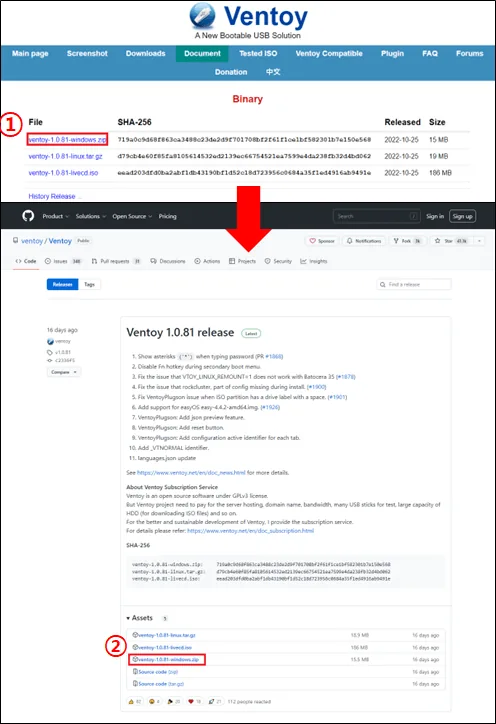Screen dimensions: 496x724
Task: Add a hooray party reaction
Action: coord(174,701)
